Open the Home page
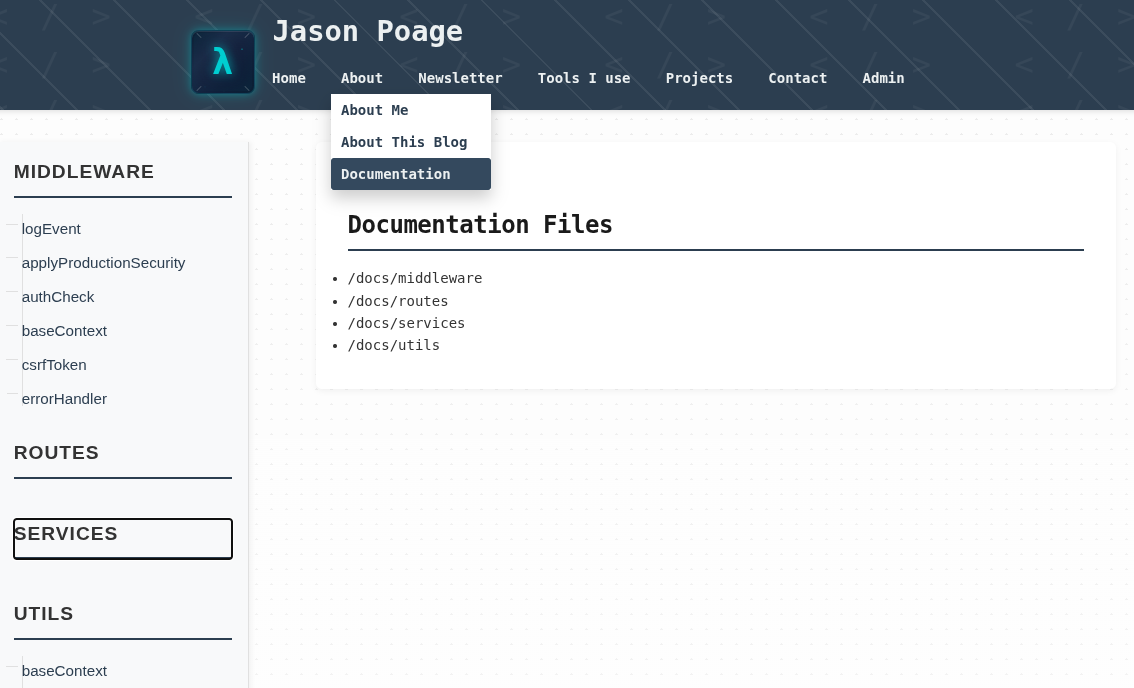 pyautogui.click(x=289, y=78)
